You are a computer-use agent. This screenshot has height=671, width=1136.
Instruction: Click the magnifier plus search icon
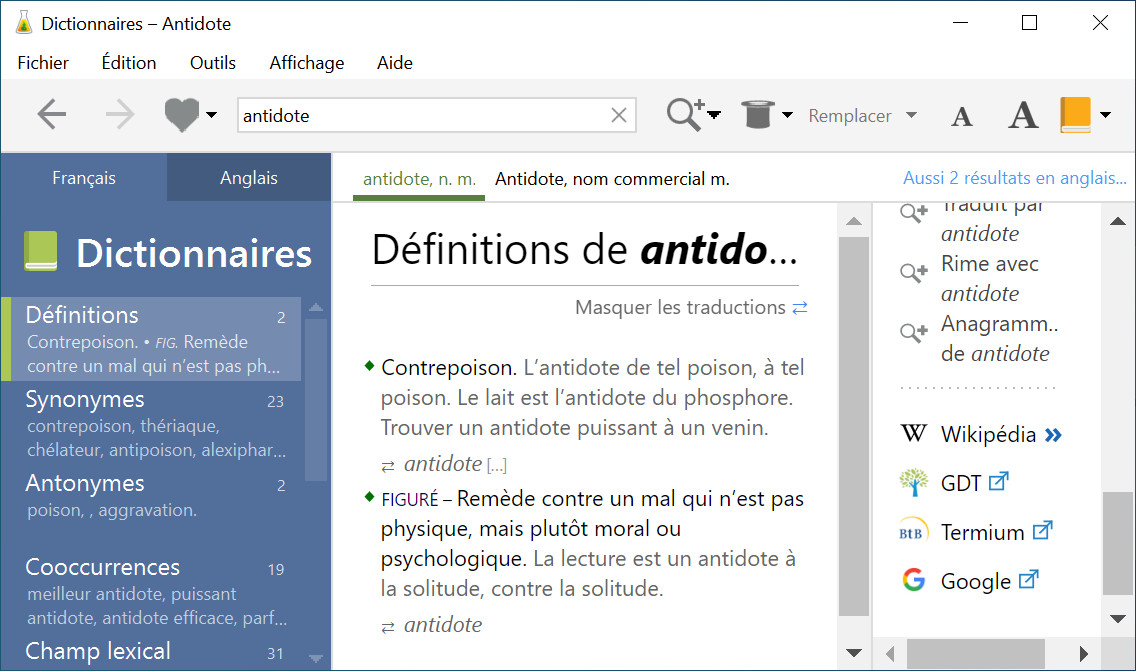pos(685,114)
